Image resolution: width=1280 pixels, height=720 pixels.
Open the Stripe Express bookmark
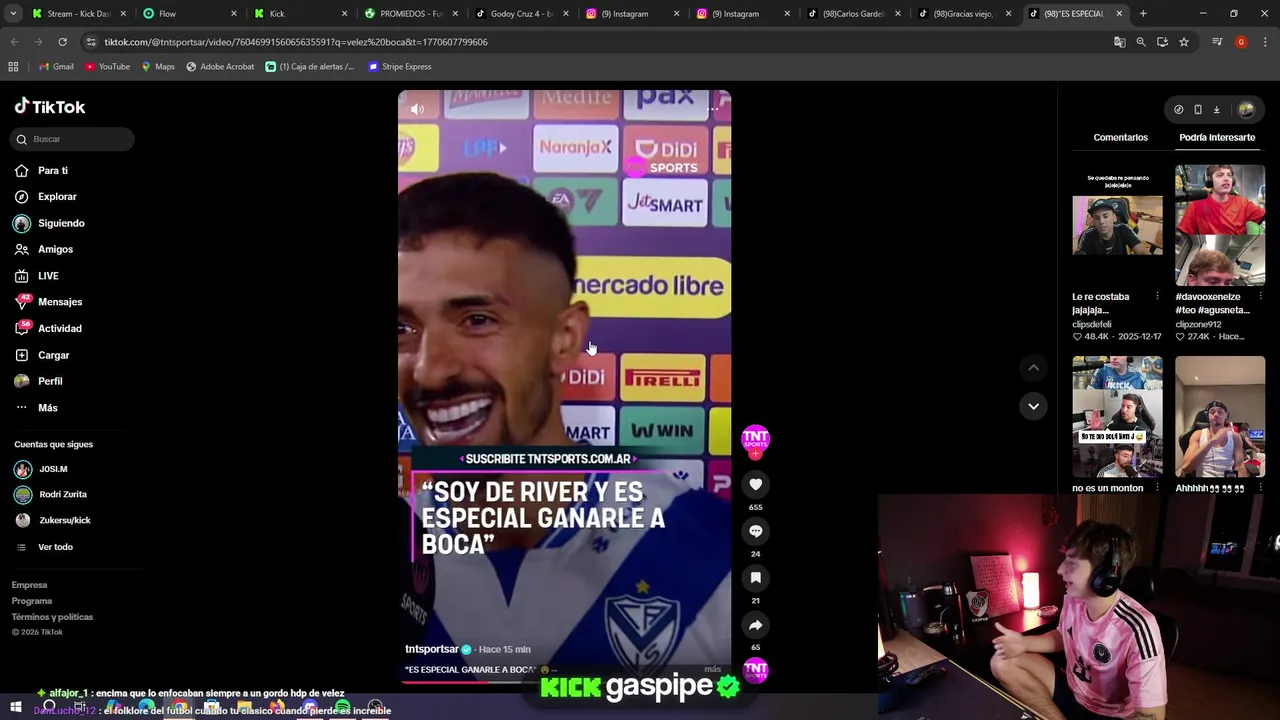click(399, 66)
